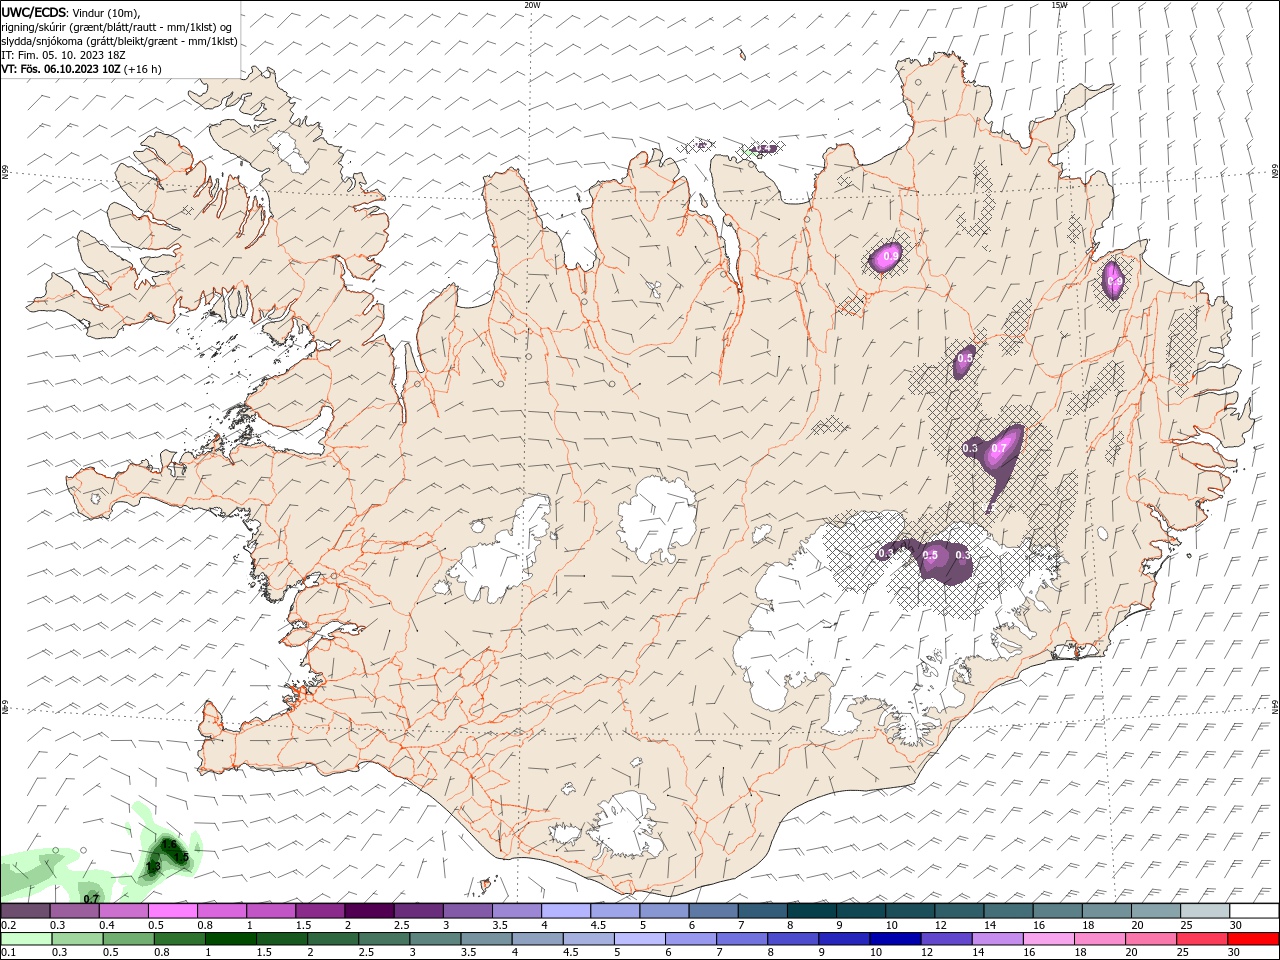This screenshot has width=1280, height=960.
Task: Pick the white 30 swatch in the upper legend row
Action: [1254, 911]
